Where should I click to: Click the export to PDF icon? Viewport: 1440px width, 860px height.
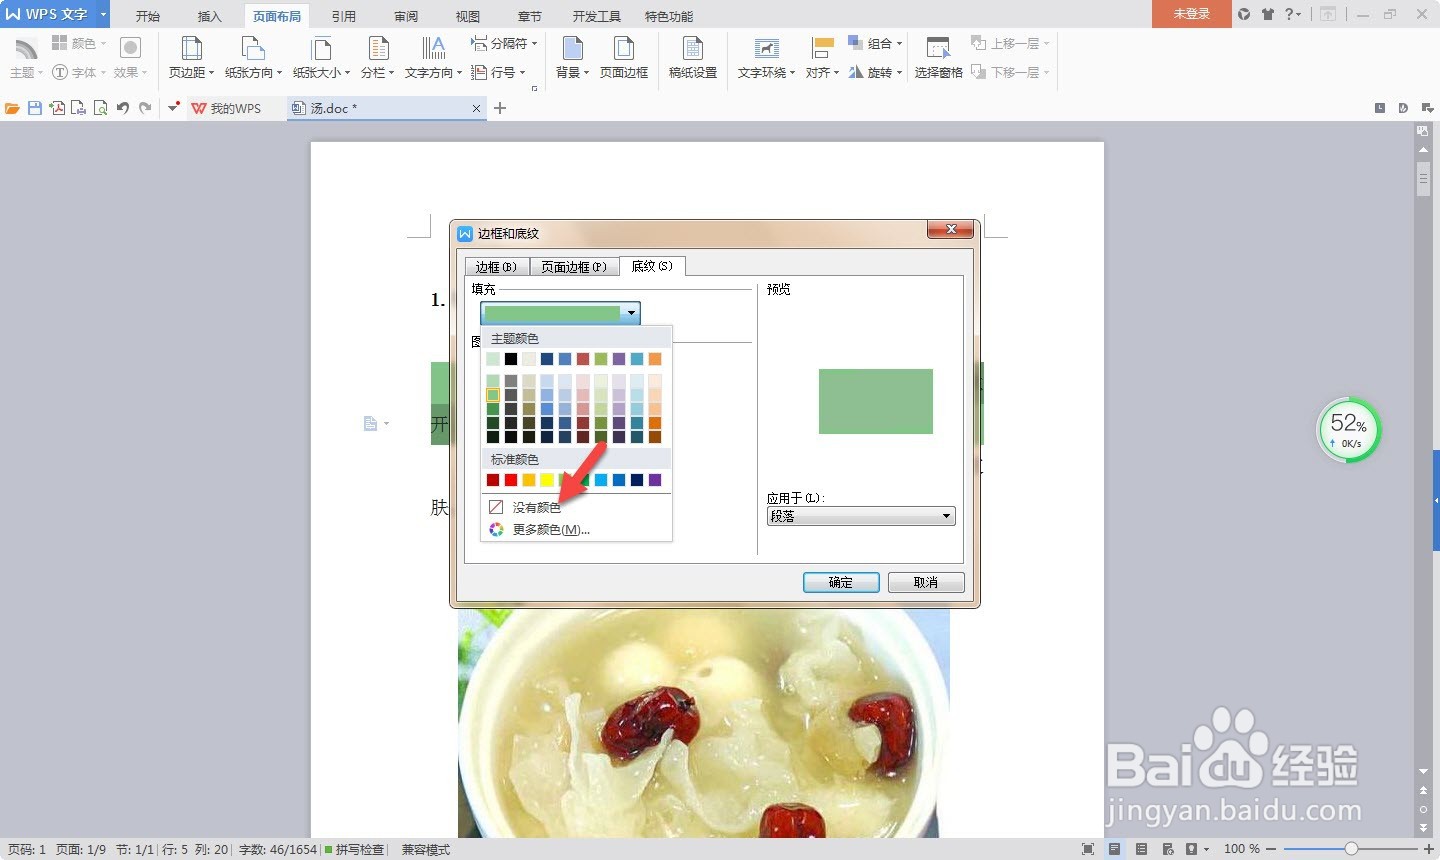coord(57,108)
